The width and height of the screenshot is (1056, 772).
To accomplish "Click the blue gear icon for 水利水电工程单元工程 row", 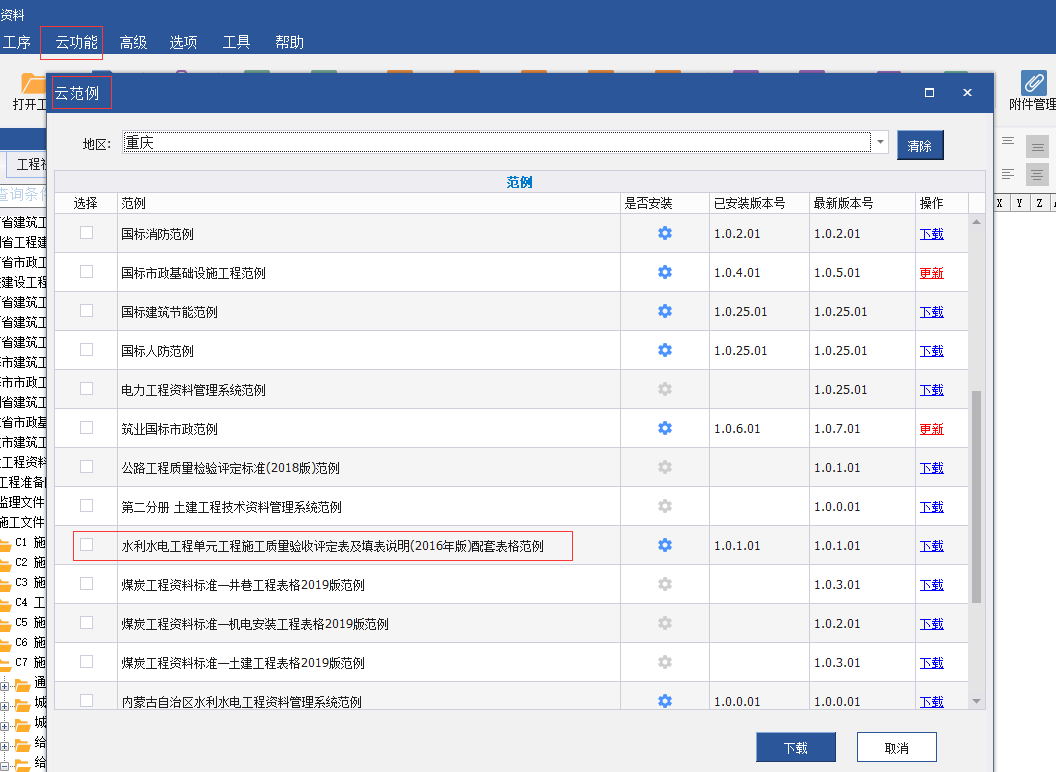I will (665, 545).
